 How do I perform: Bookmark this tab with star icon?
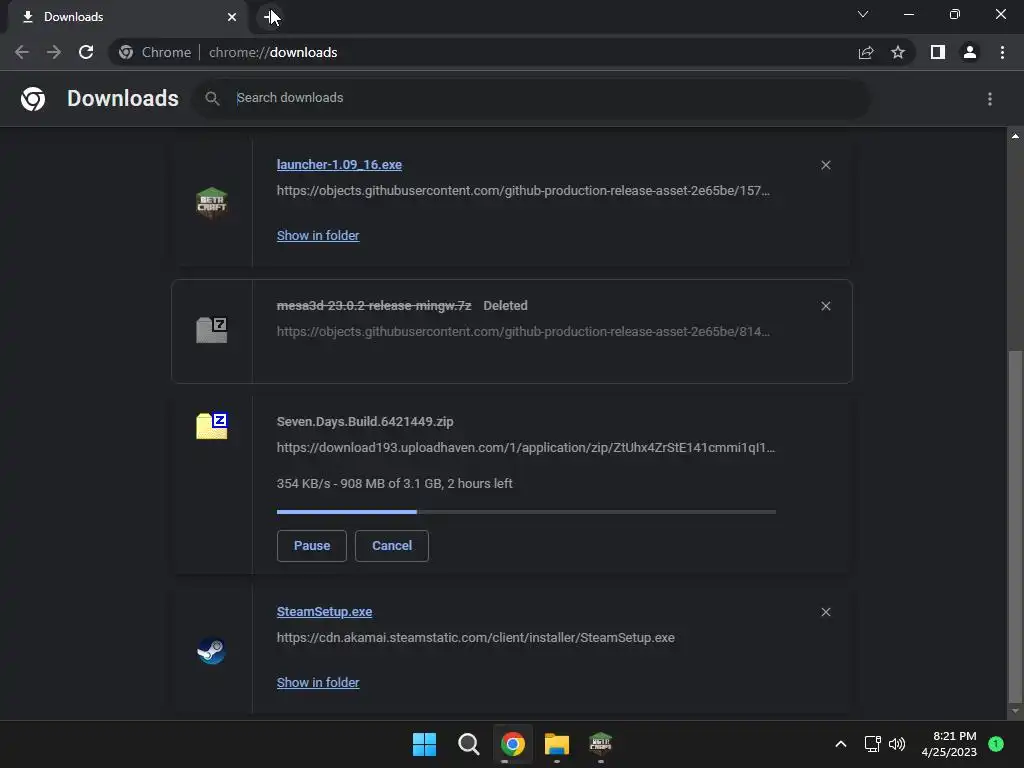[898, 52]
